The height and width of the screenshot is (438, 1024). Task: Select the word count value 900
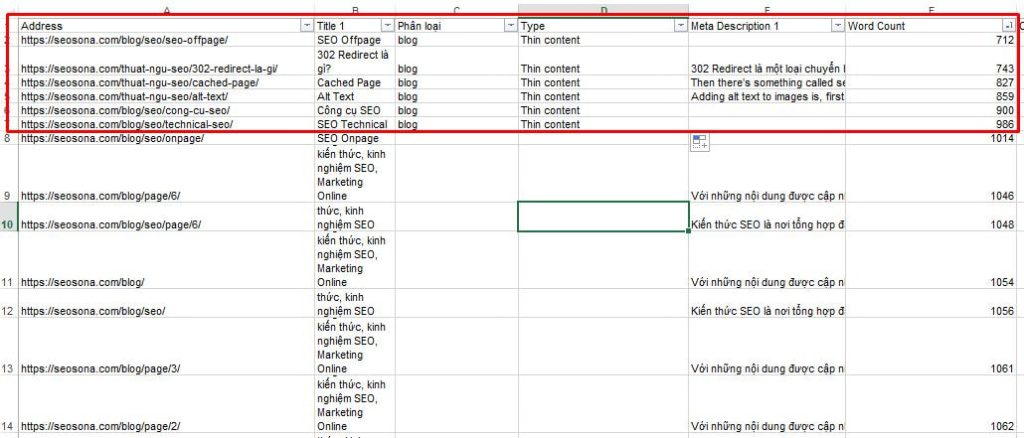coord(1006,110)
